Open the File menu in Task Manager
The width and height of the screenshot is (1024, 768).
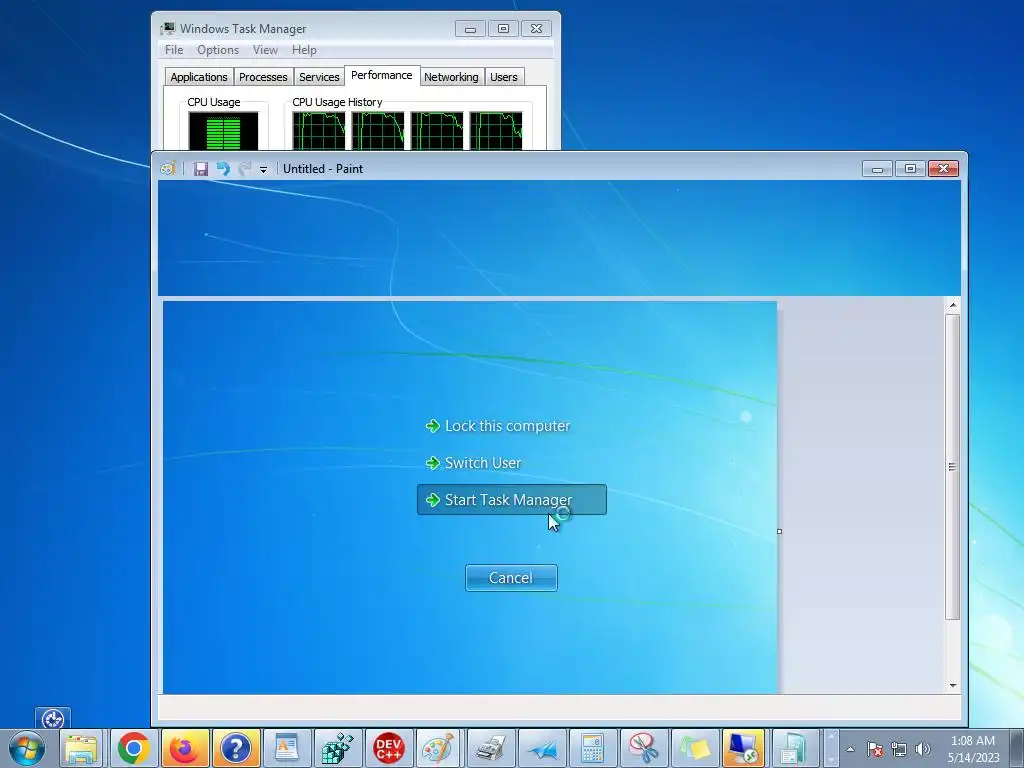(x=174, y=50)
